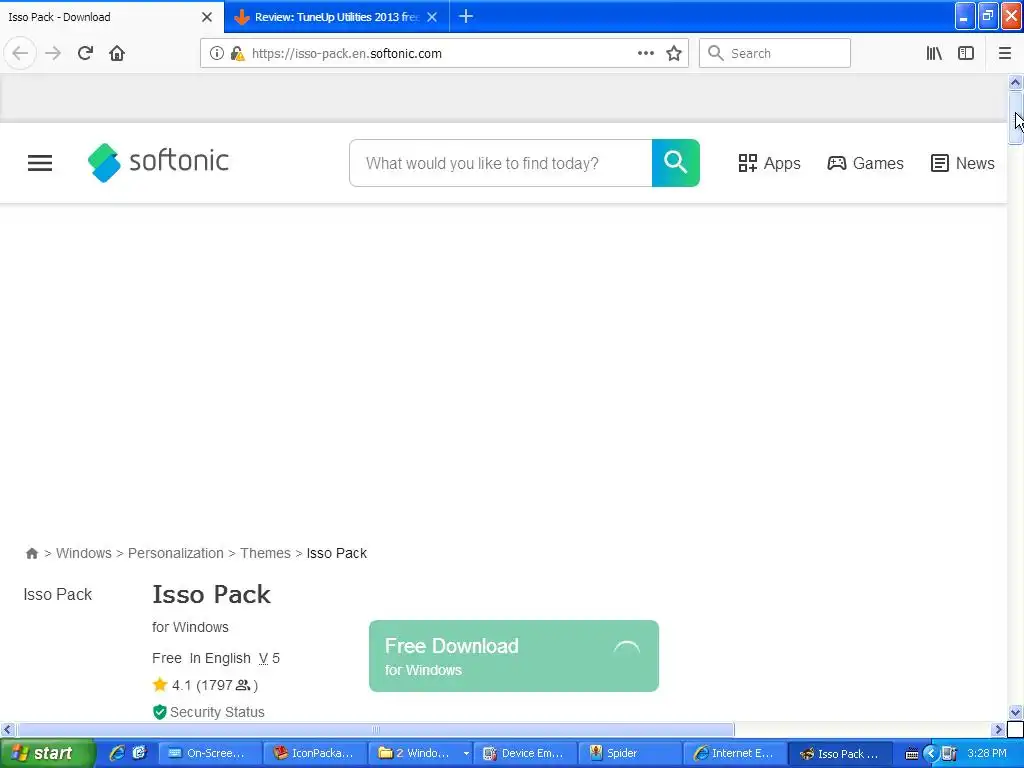This screenshot has height=768, width=1024.
Task: Switch to On-Screen Keyboard taskbar item
Action: click(210, 753)
